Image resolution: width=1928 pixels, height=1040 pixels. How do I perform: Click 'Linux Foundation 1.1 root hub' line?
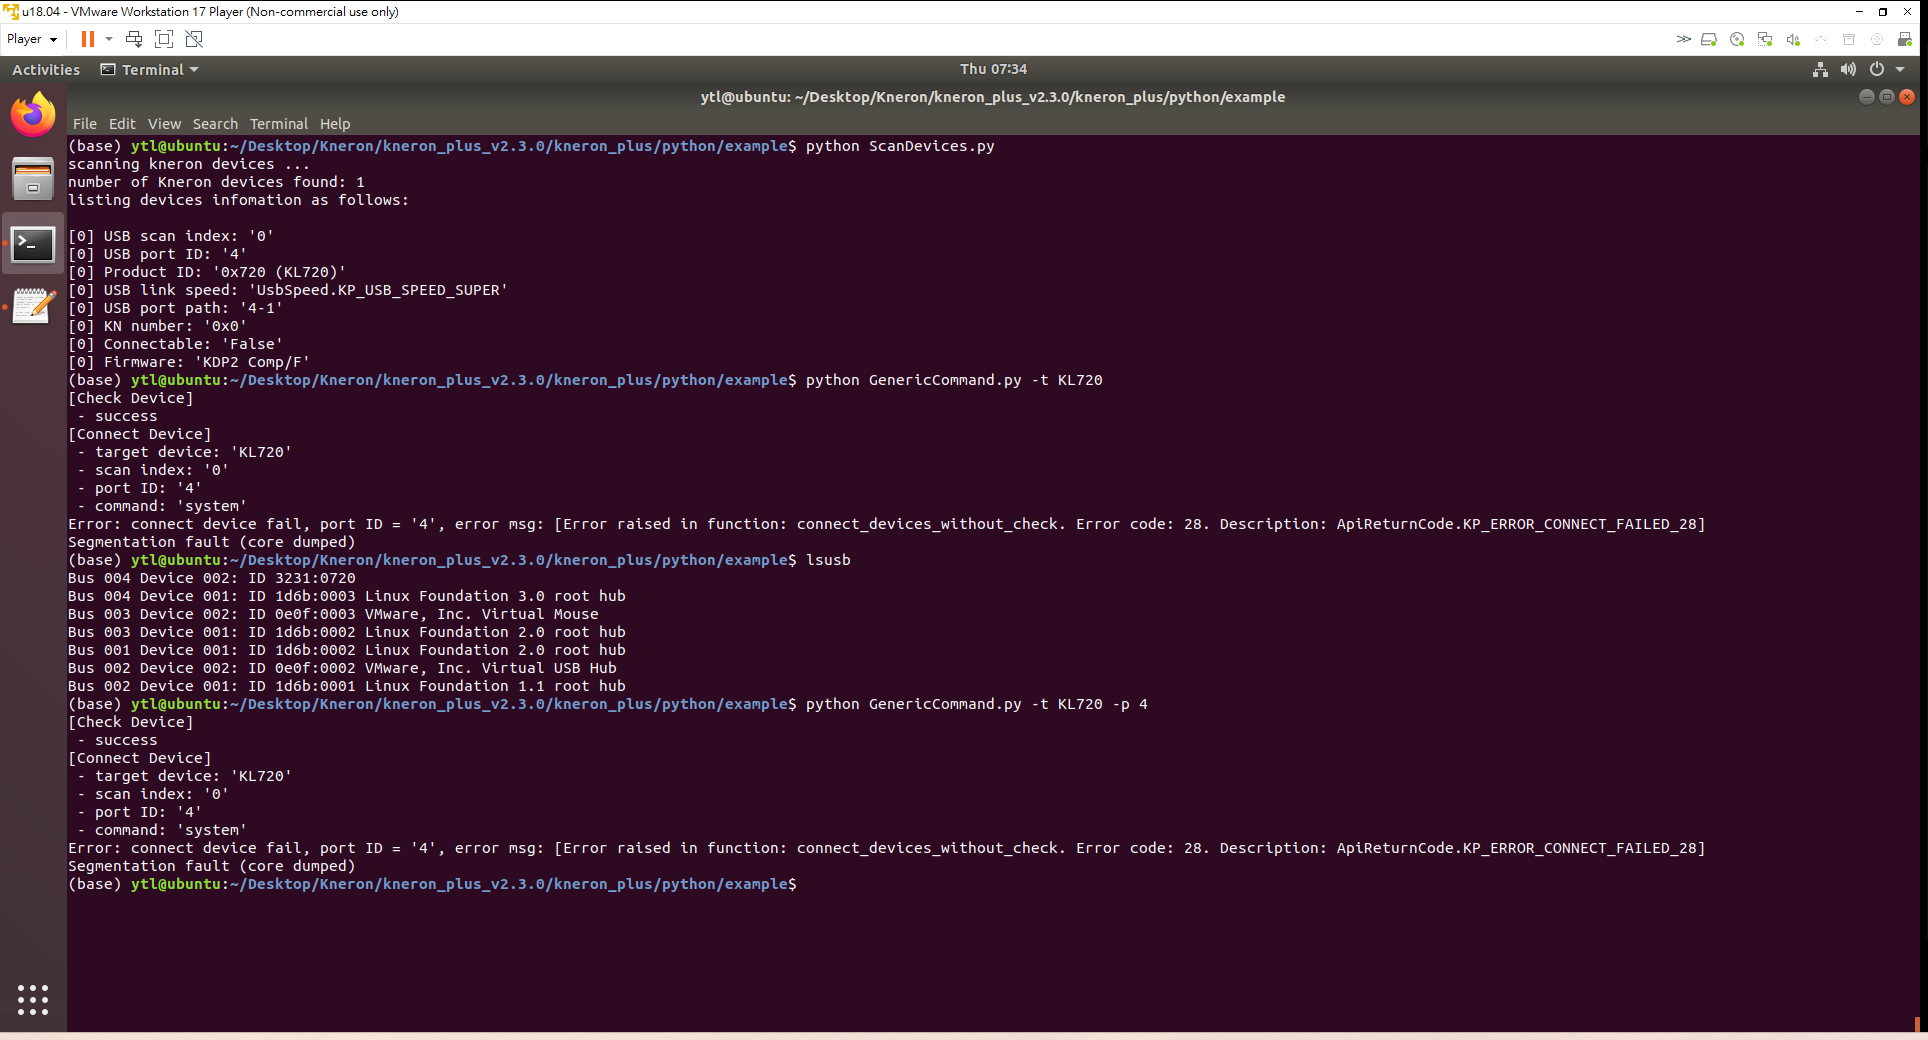point(347,686)
